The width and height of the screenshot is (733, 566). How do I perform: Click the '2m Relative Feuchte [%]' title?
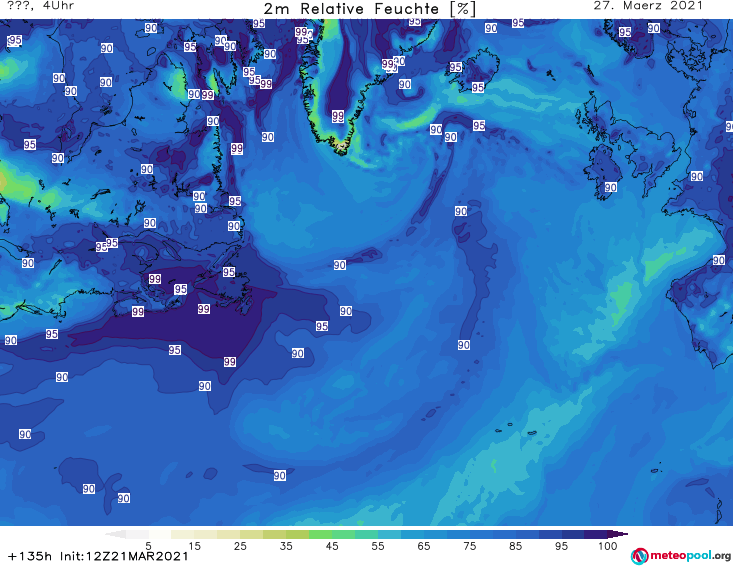click(x=370, y=9)
